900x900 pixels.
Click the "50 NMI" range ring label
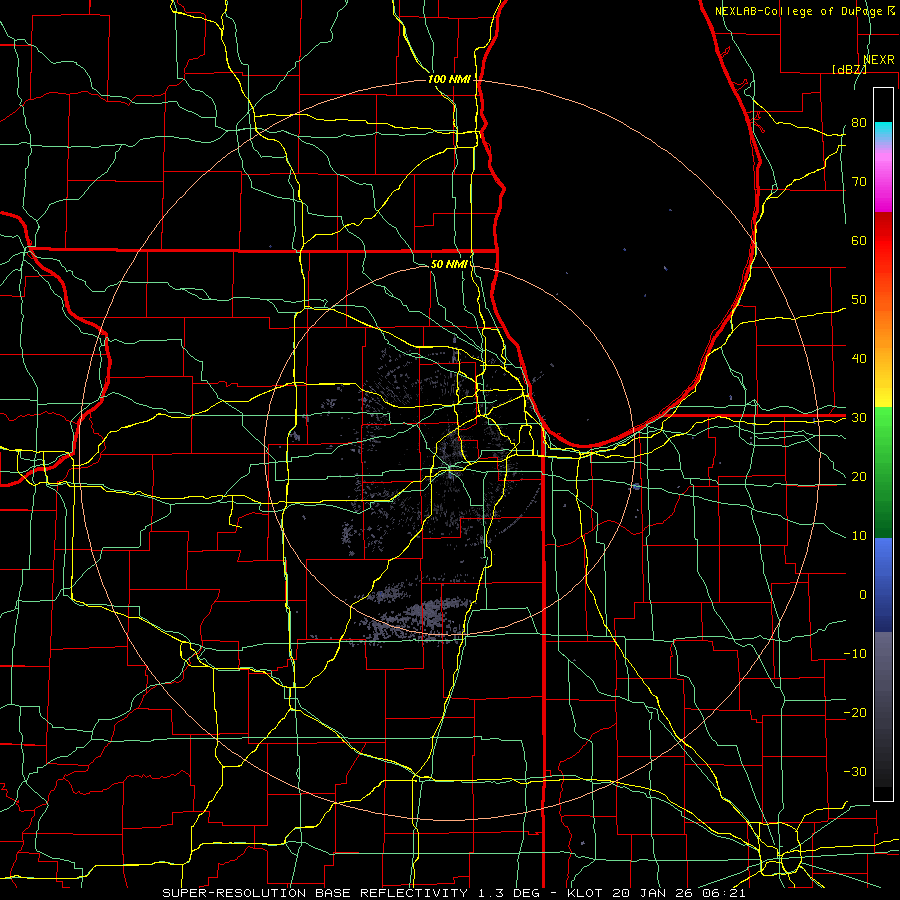pos(449,264)
